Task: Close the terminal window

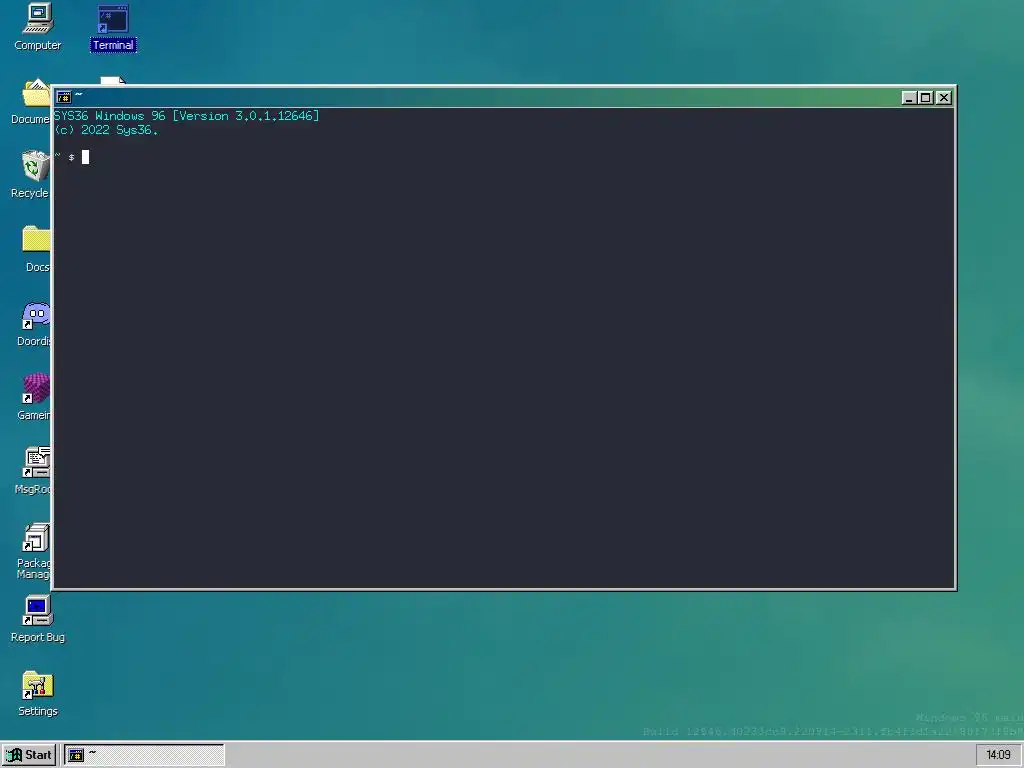Action: click(943, 97)
